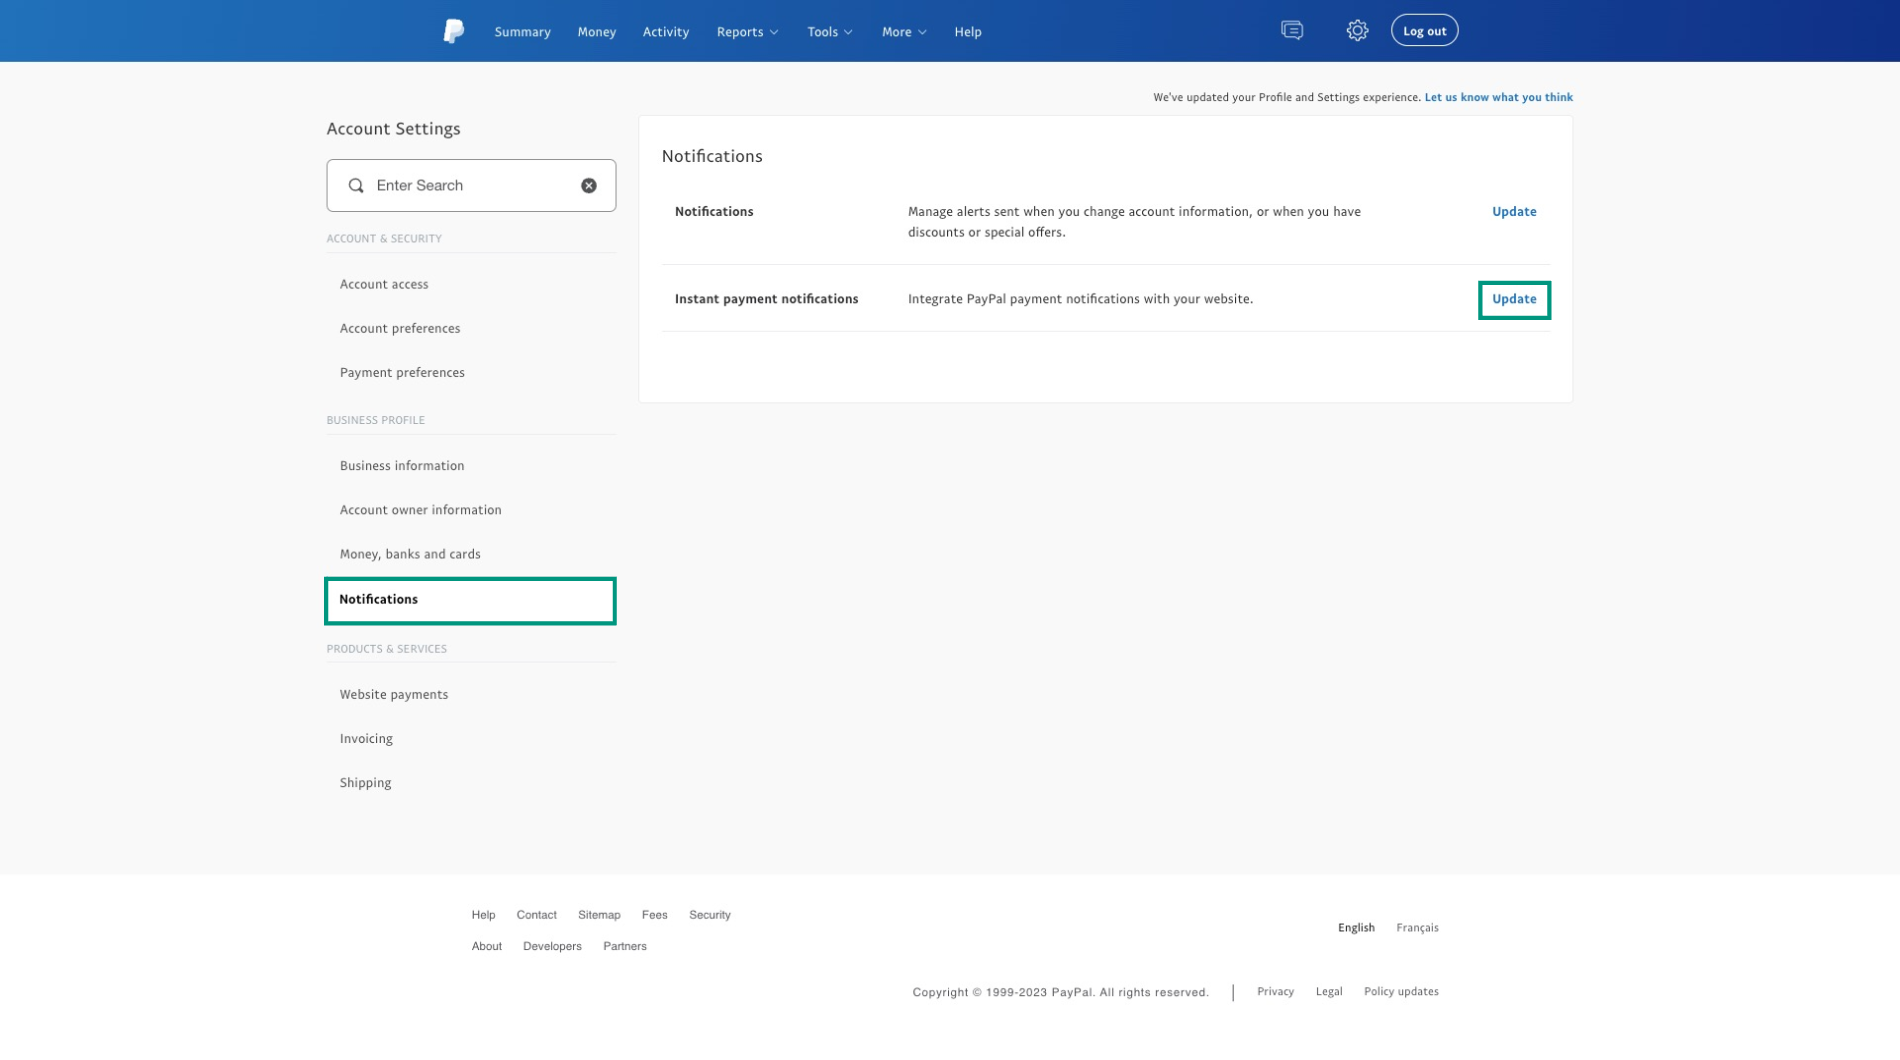
Task: Log out of the account
Action: [x=1424, y=30]
